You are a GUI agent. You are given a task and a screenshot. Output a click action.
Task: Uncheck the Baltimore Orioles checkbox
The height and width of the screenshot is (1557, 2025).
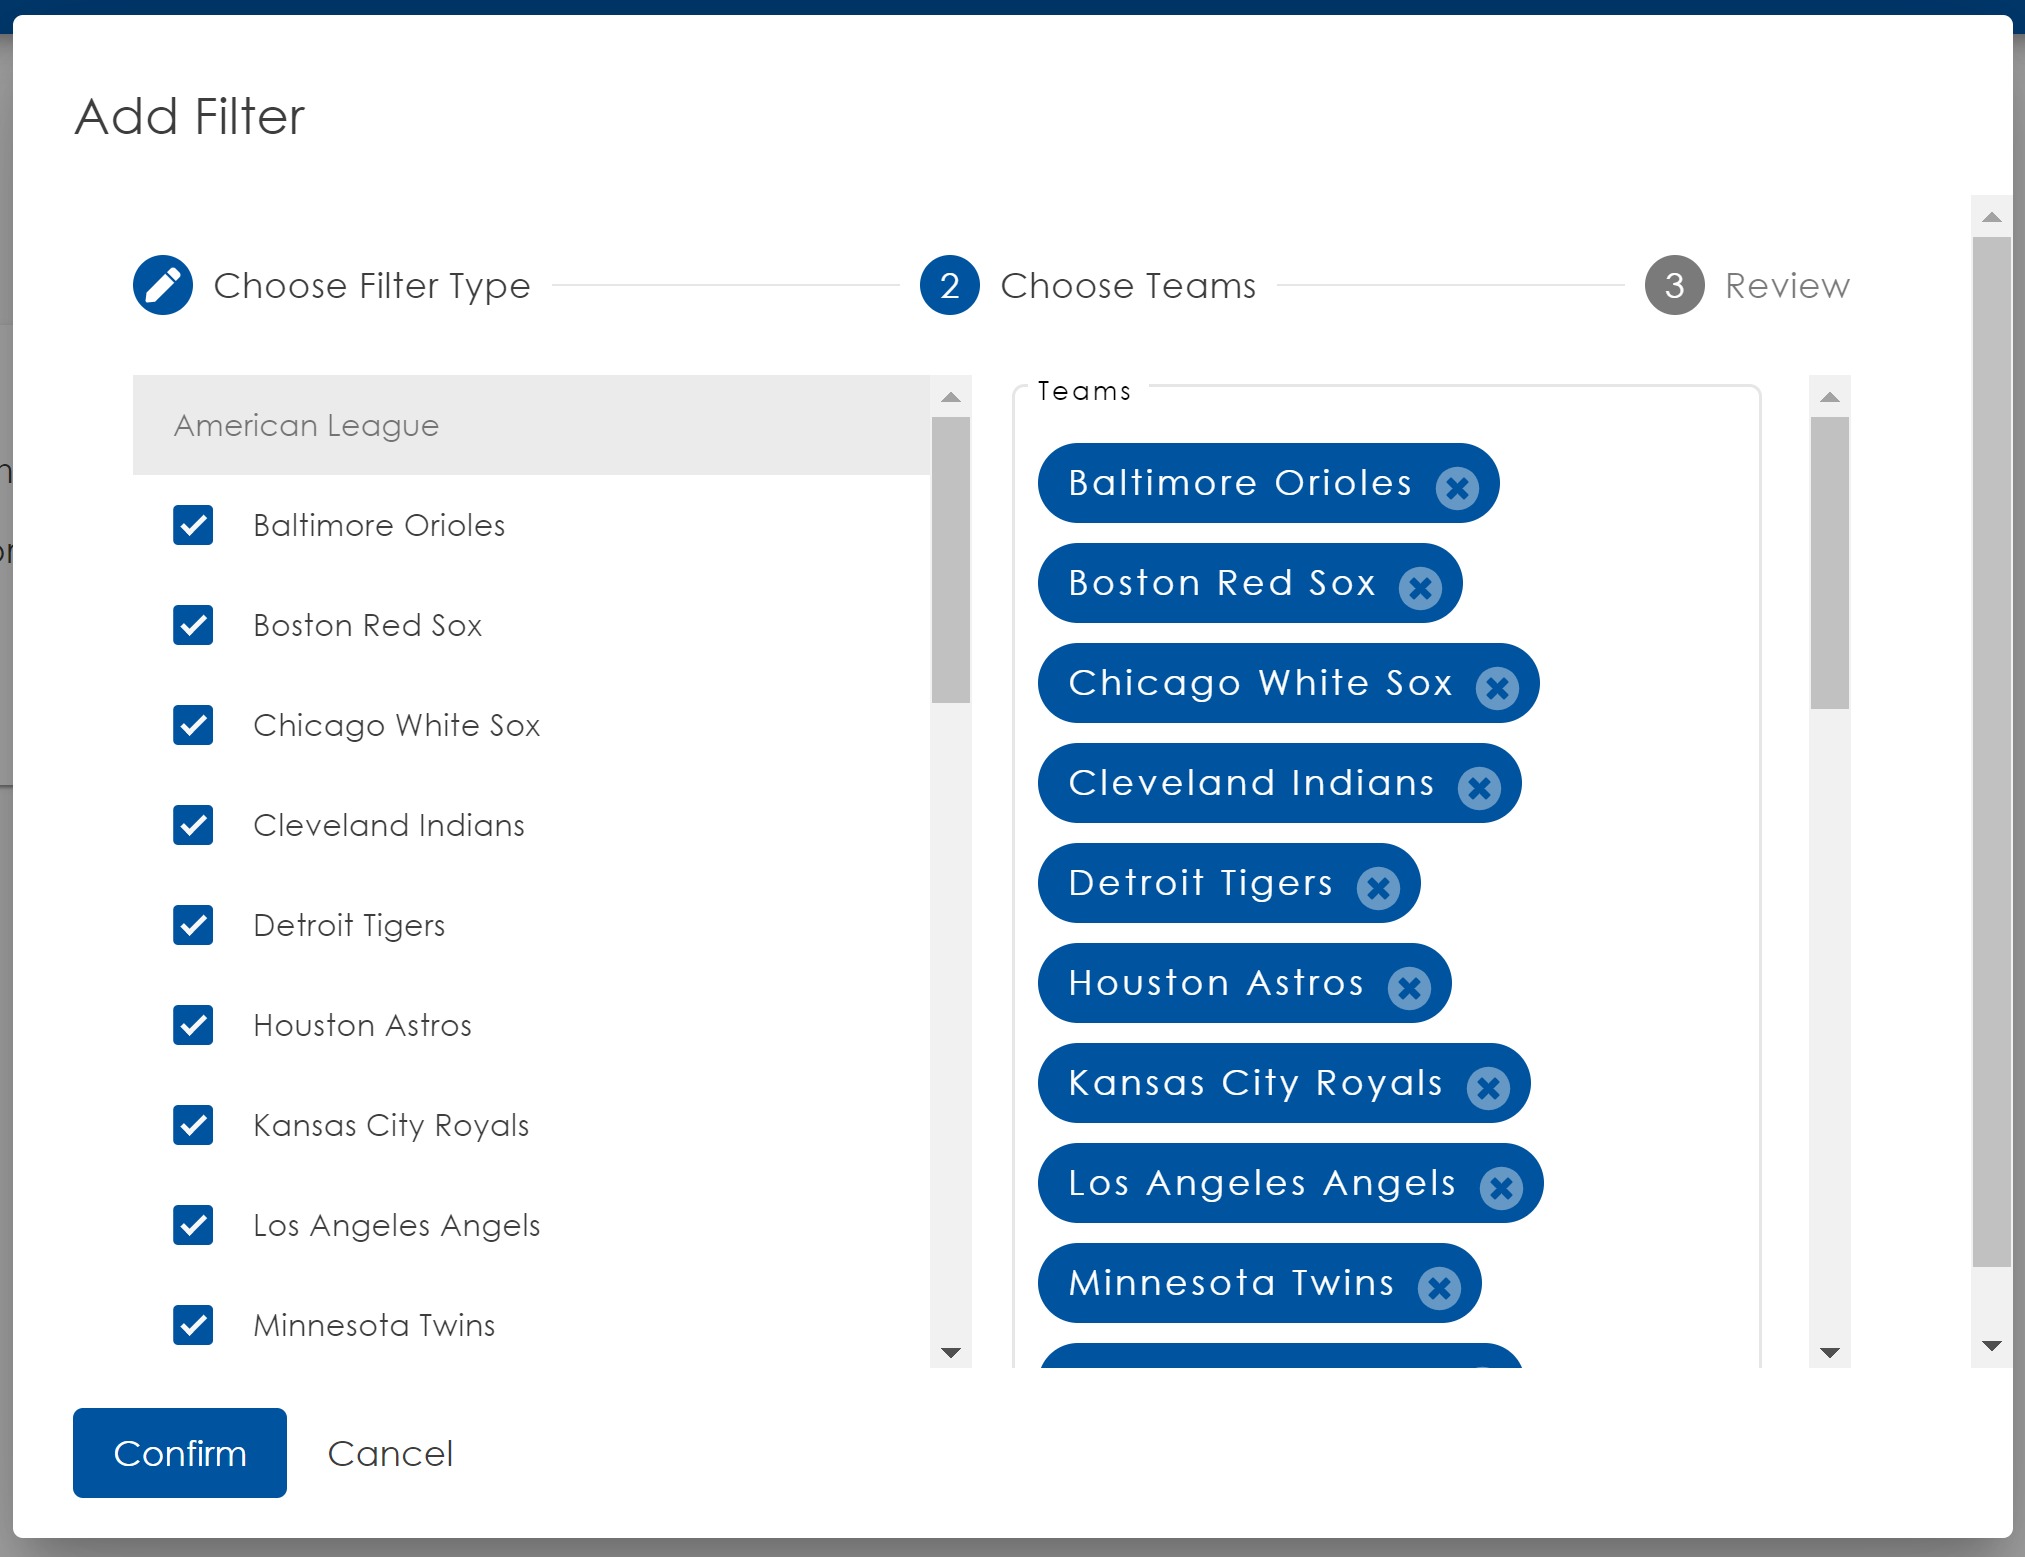click(x=193, y=525)
